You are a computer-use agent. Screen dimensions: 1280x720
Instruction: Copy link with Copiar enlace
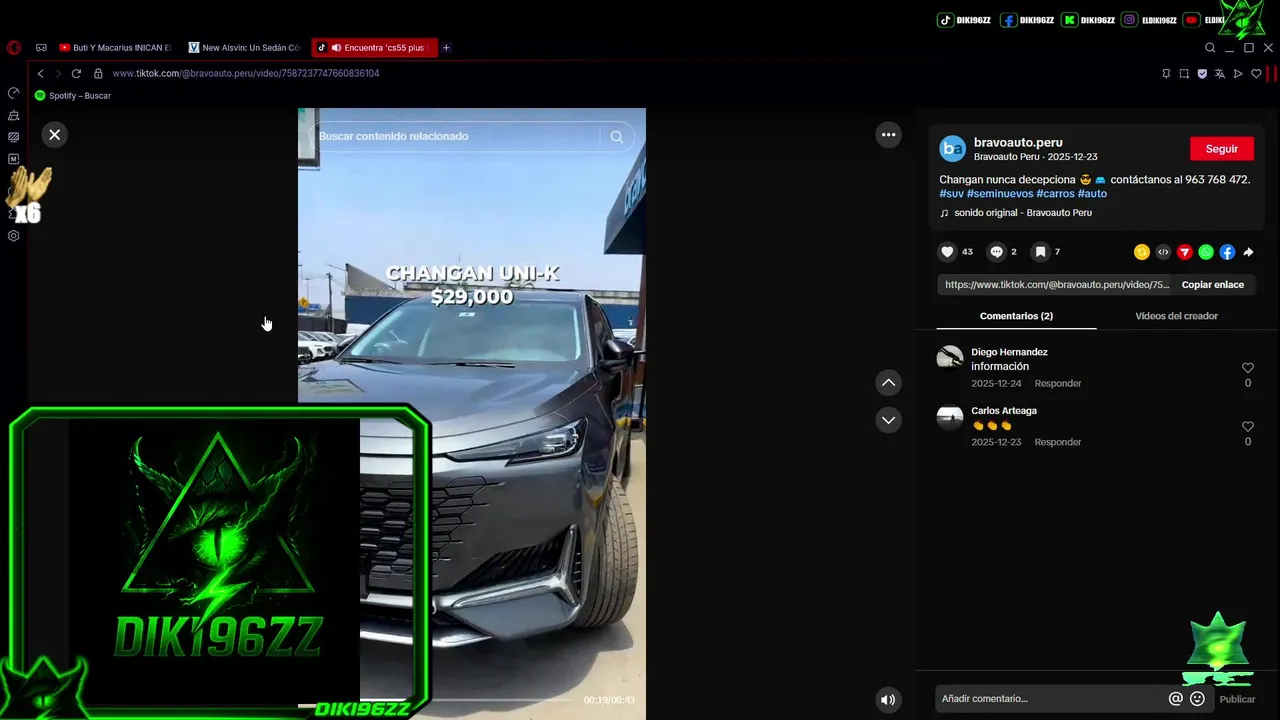click(1212, 285)
